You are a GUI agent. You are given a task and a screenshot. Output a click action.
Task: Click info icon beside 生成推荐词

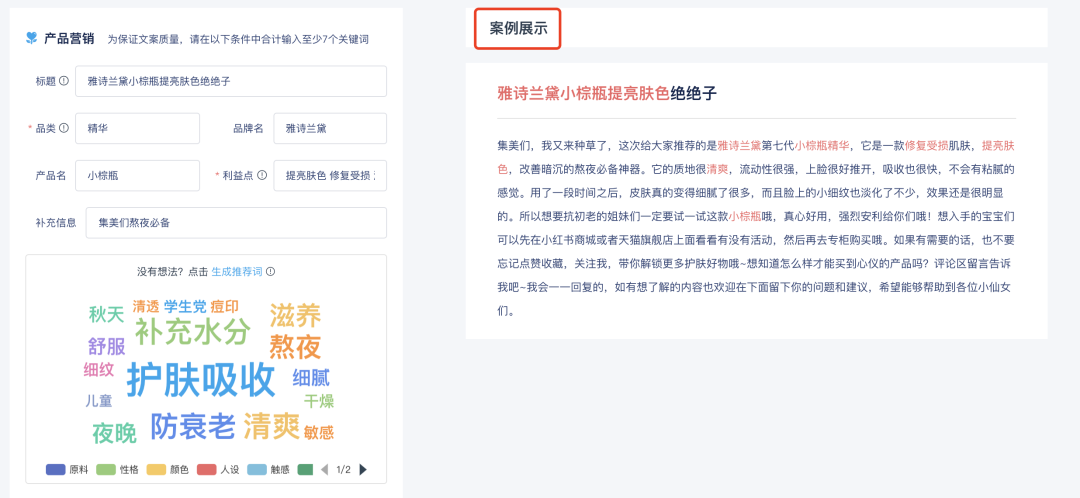[271, 271]
